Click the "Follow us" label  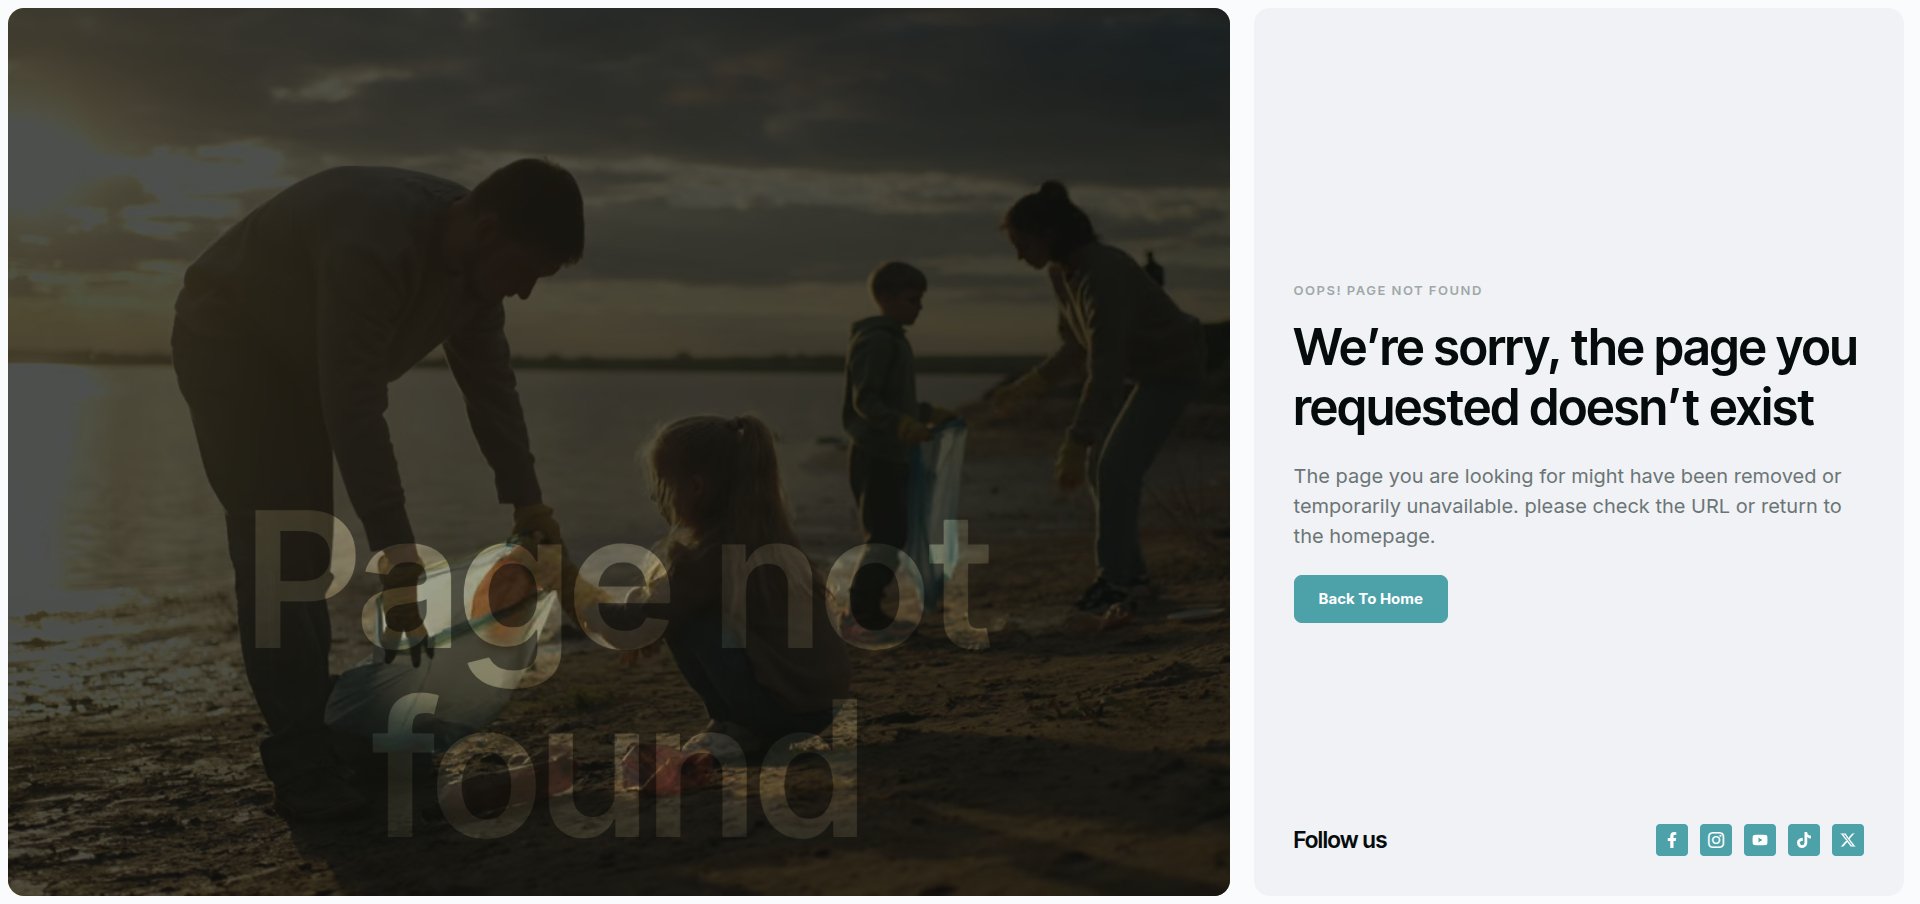coord(1339,840)
